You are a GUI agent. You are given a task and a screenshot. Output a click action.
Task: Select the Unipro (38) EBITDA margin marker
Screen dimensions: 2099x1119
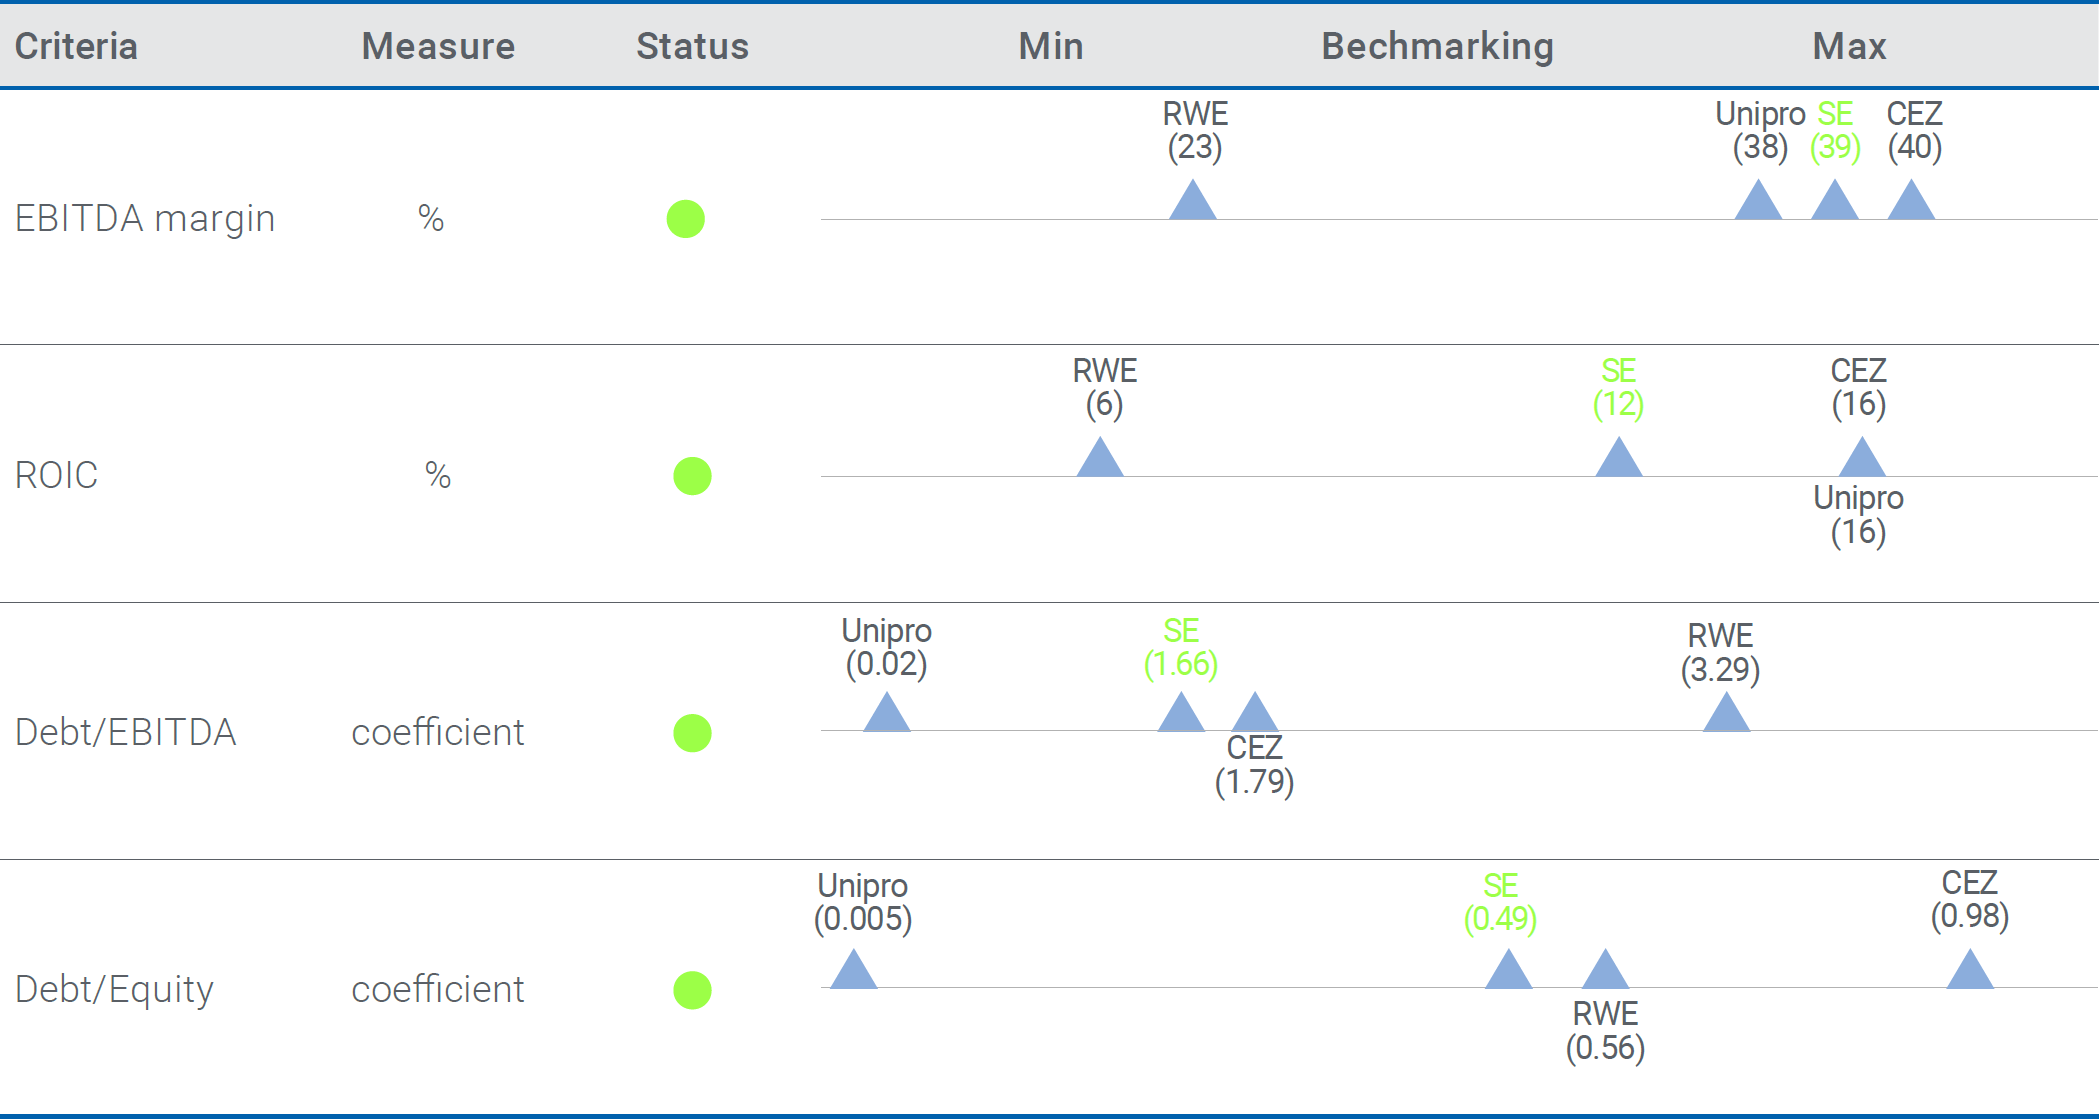1758,202
